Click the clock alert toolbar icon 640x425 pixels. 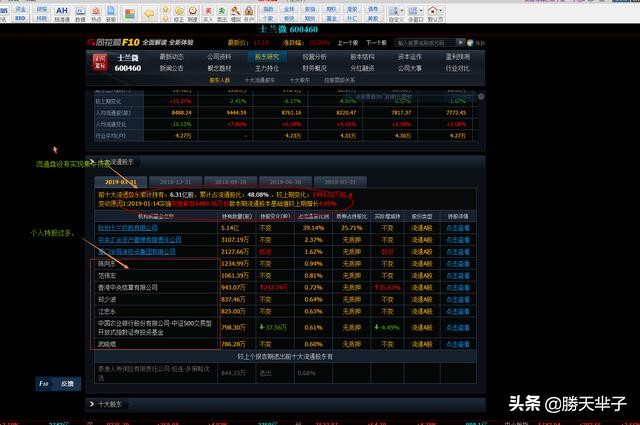[193, 14]
